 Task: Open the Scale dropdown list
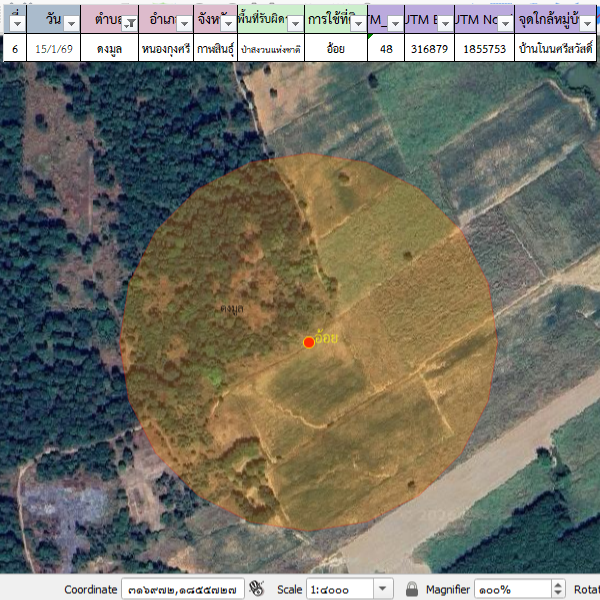382,589
